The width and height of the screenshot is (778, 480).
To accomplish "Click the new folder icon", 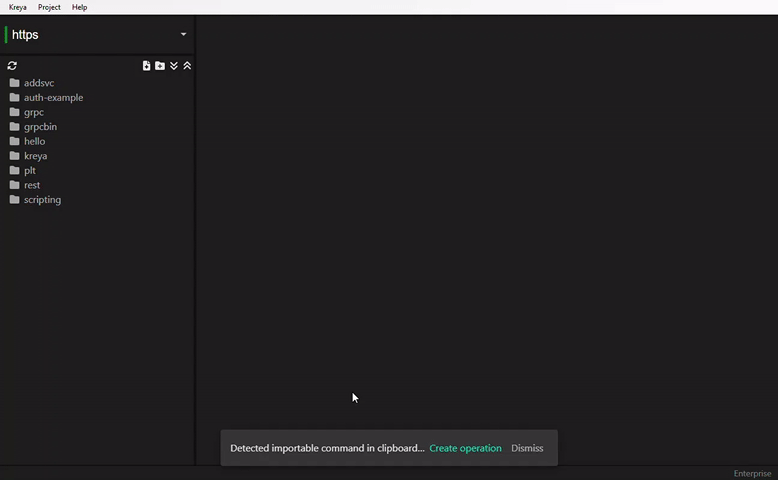I will click(160, 66).
